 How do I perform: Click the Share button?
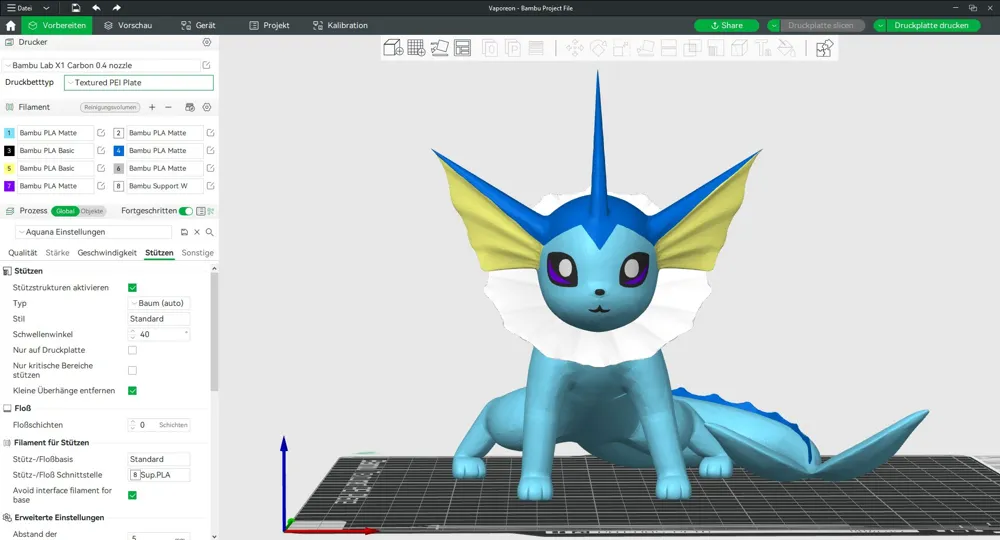(x=726, y=26)
